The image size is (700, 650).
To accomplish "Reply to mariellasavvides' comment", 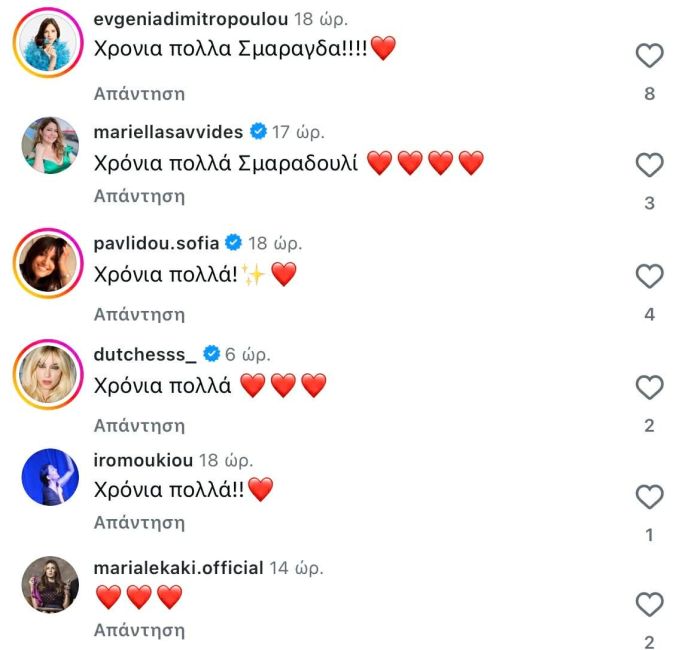I will pos(139,196).
